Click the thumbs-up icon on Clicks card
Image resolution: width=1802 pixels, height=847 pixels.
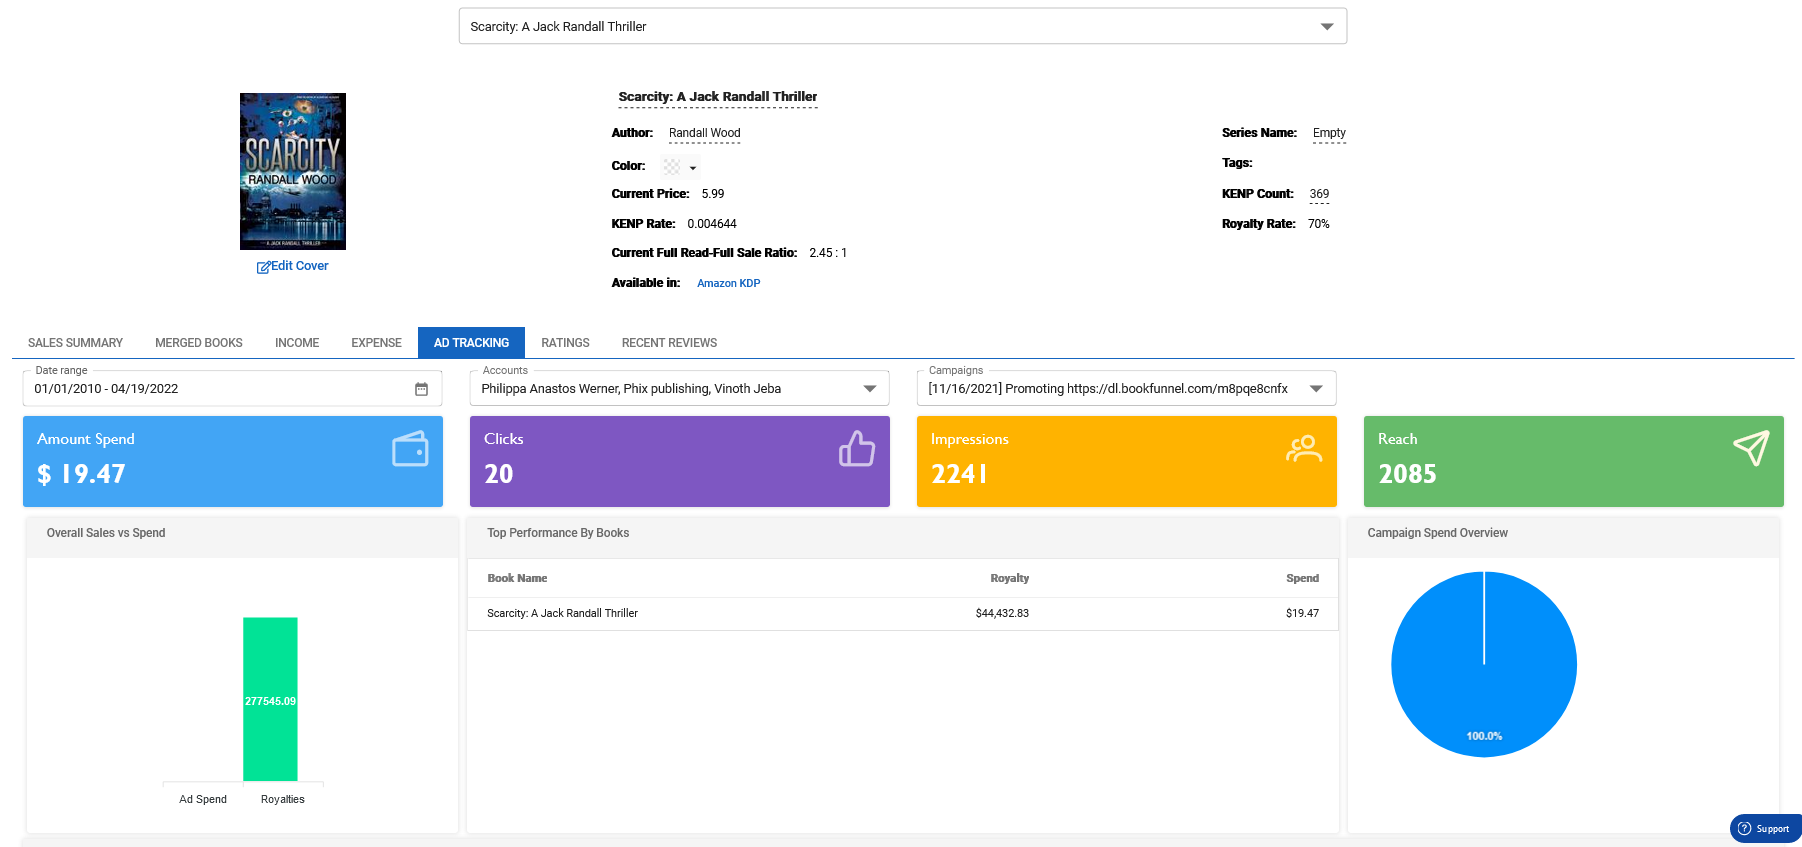pos(857,449)
